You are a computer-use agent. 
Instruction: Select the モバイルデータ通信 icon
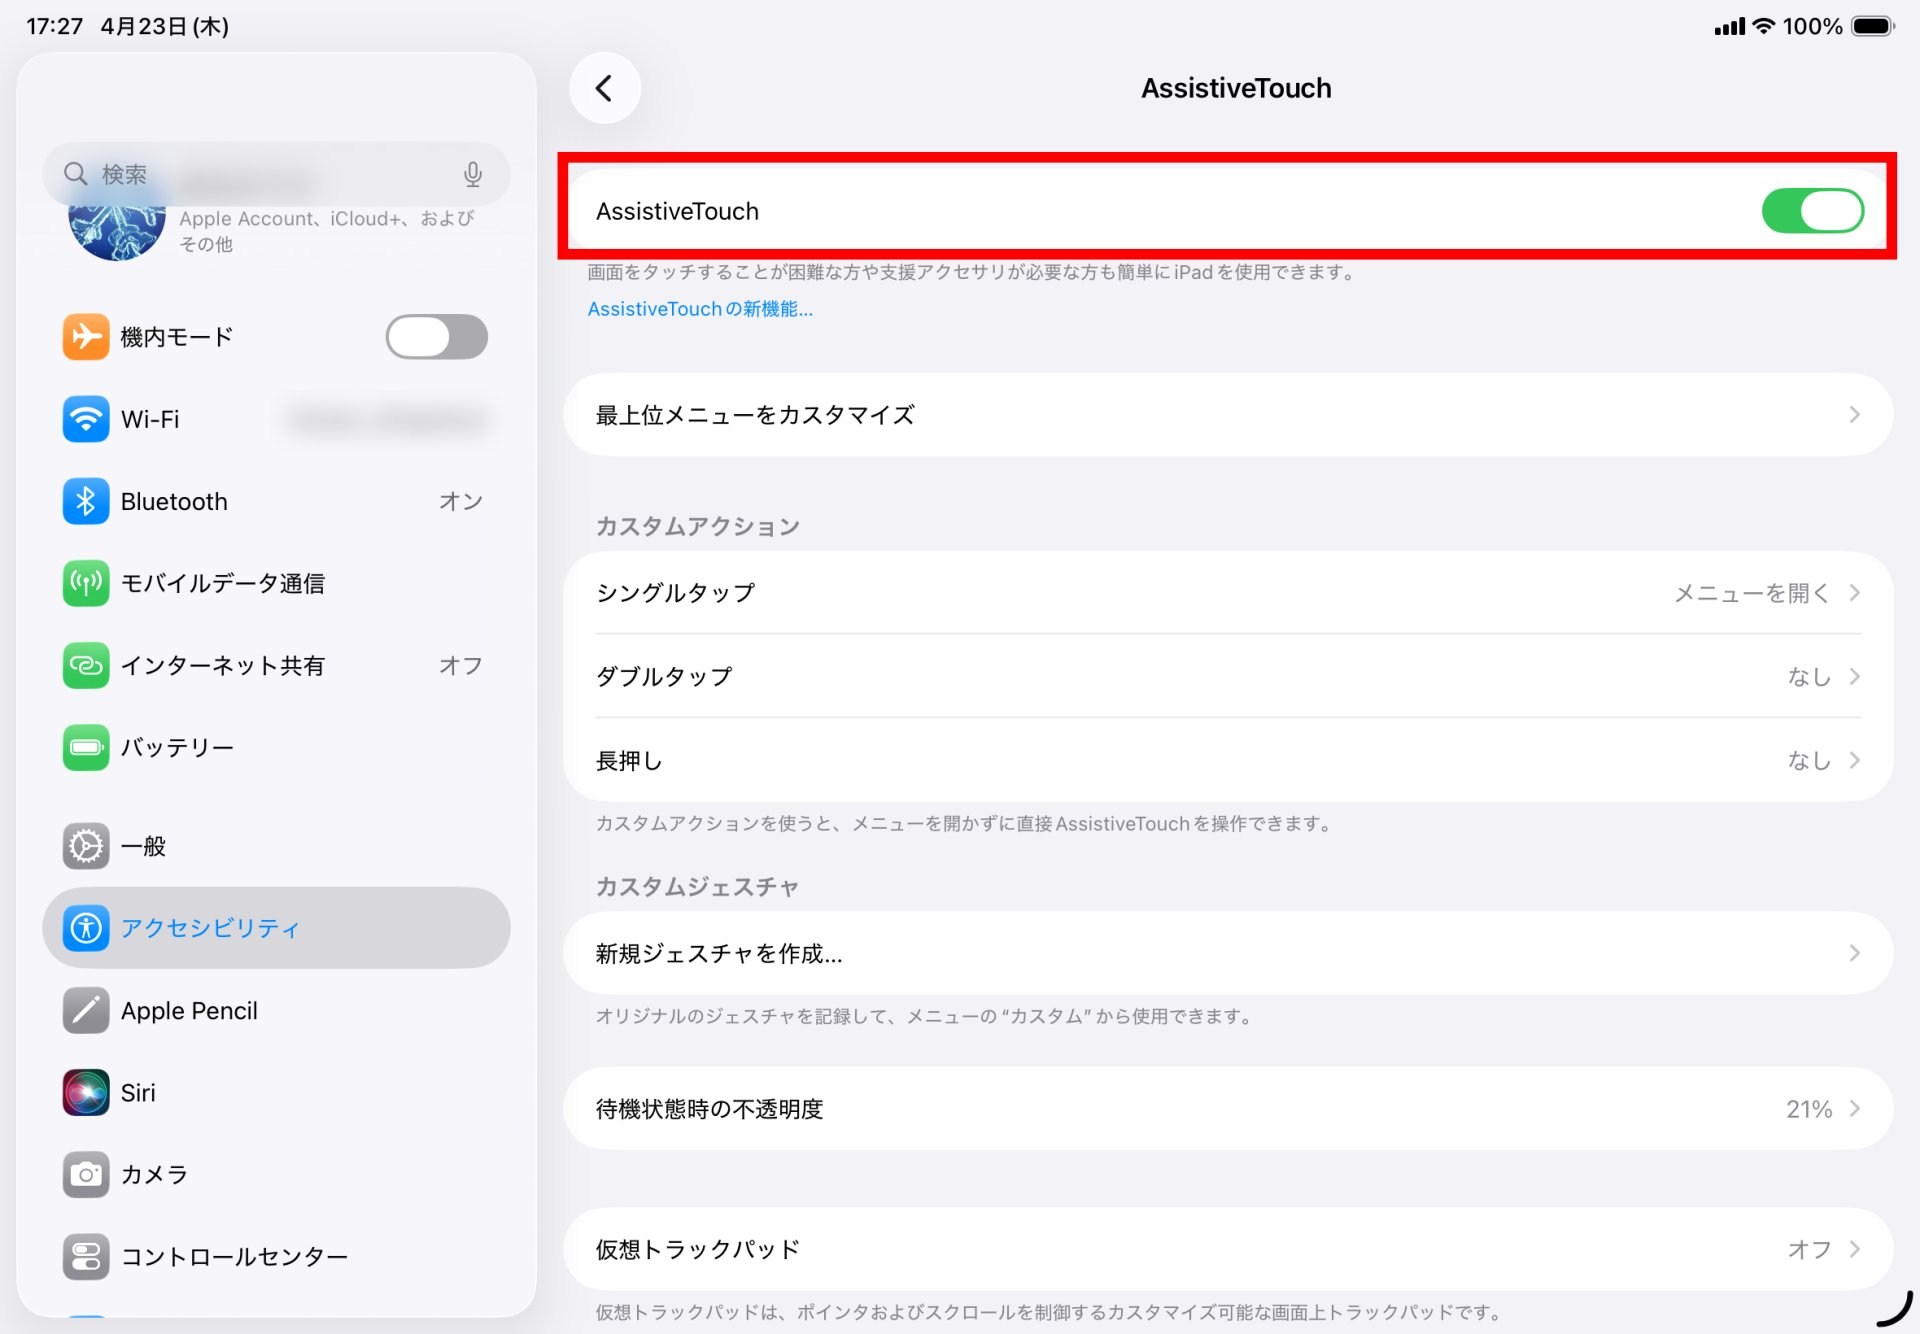(86, 583)
